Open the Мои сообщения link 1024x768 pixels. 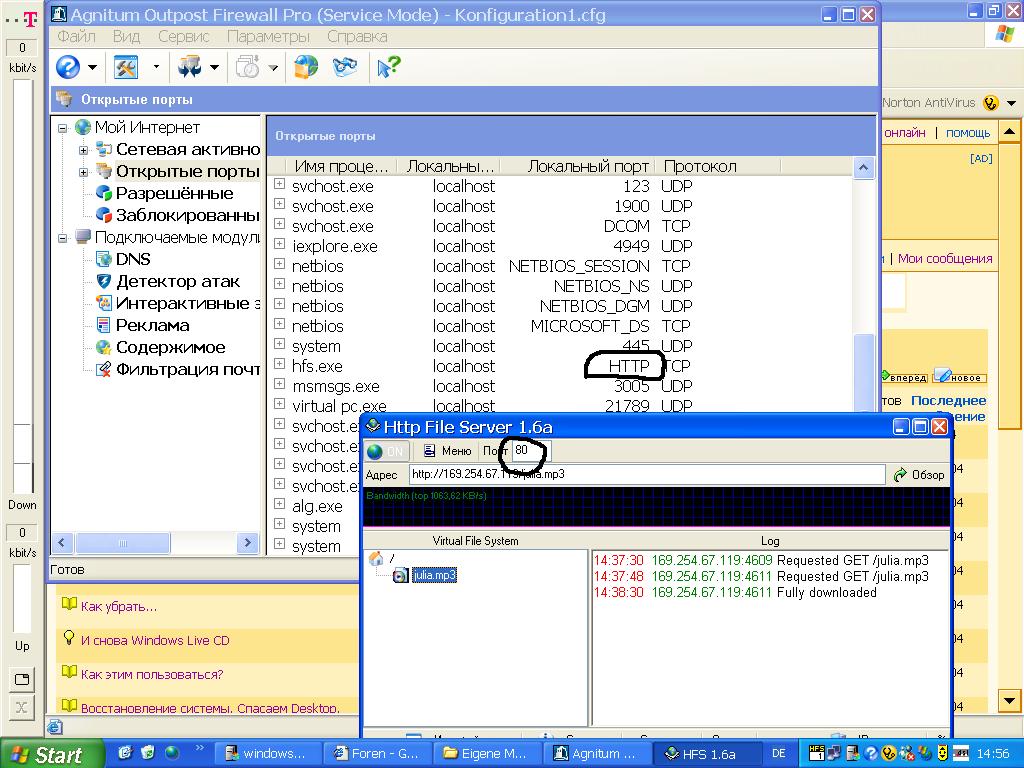945,259
